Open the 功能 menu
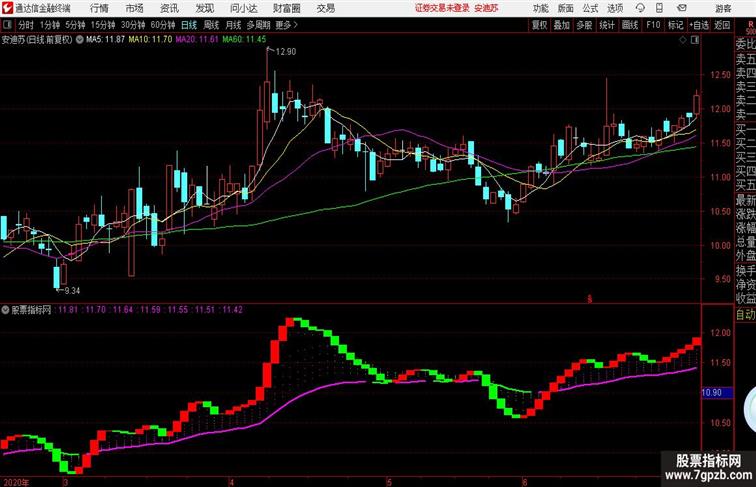This screenshot has height=487, width=756. 540,8
